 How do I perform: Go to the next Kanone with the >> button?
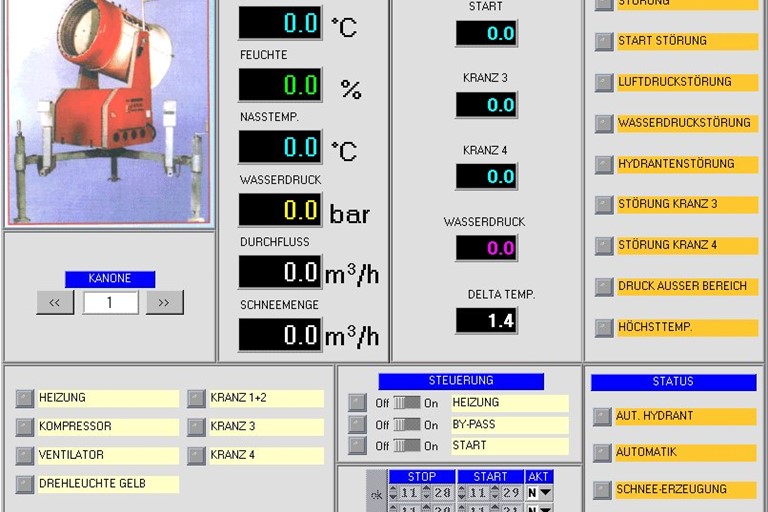click(x=164, y=302)
